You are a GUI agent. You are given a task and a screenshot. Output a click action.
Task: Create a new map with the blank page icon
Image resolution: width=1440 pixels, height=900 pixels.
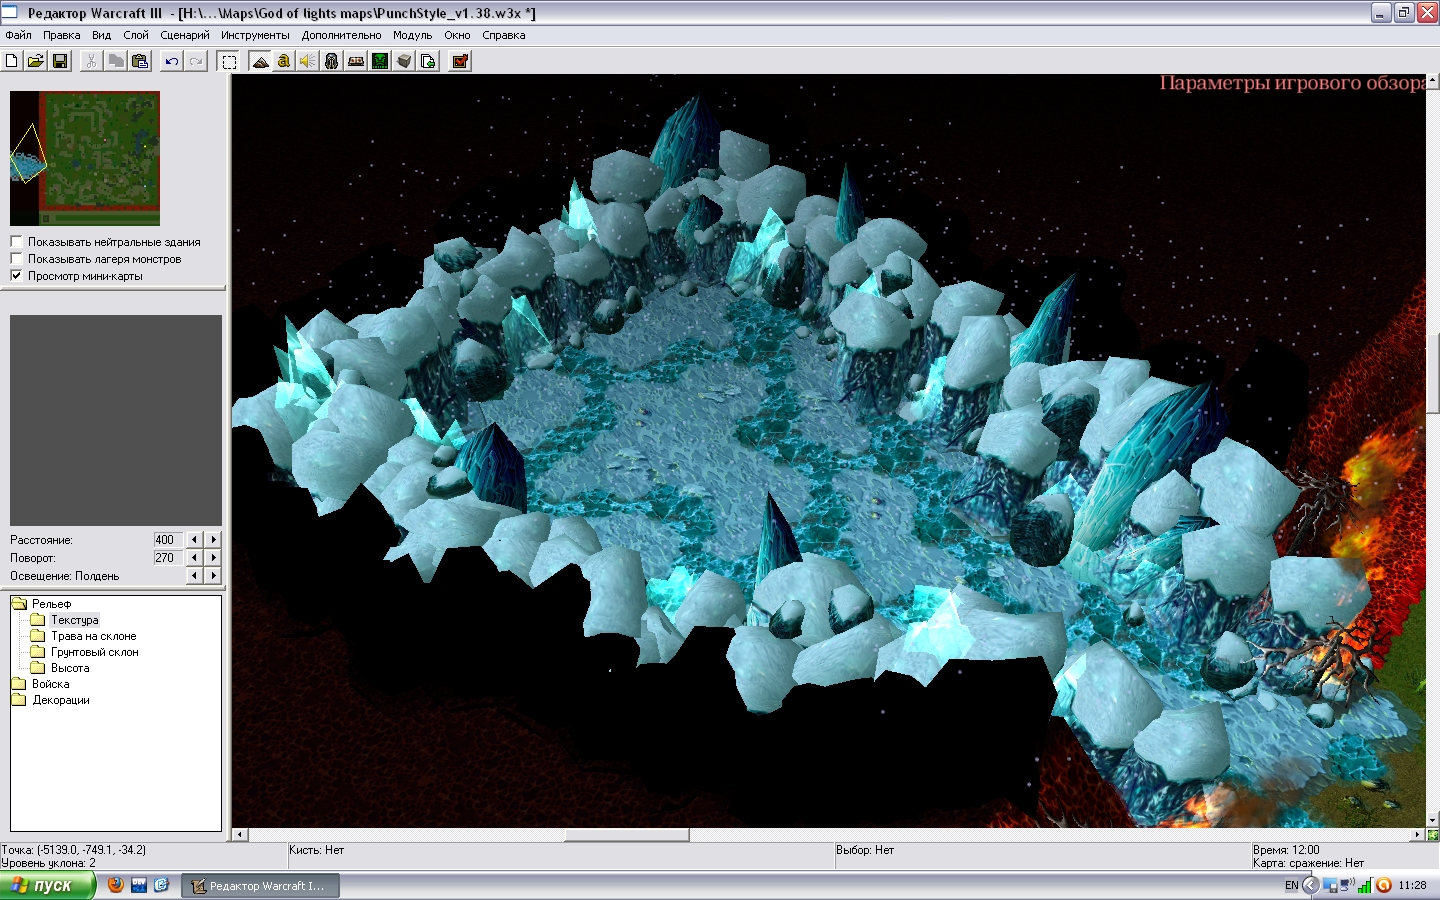click(12, 61)
